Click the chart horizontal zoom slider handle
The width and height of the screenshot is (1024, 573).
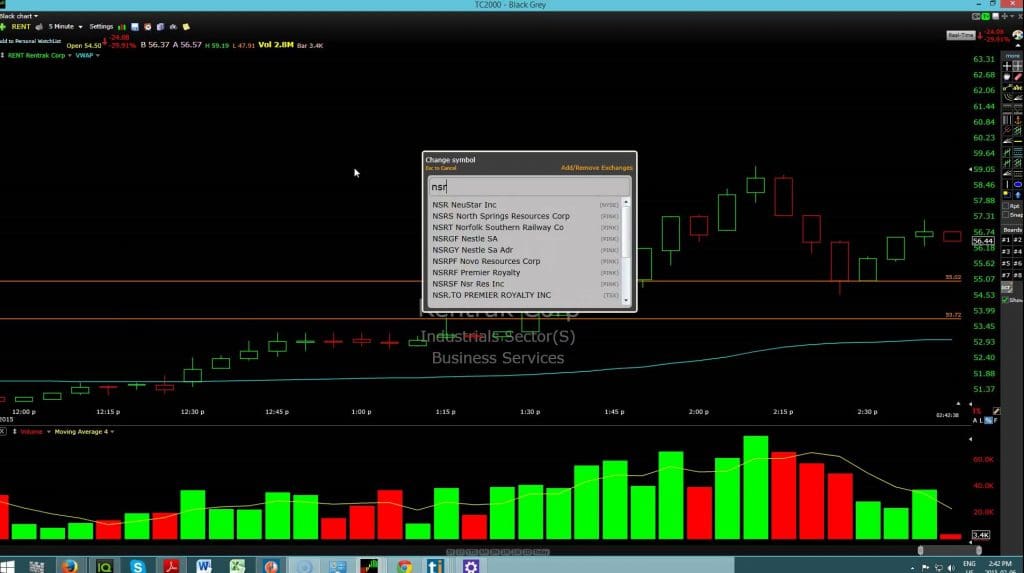(921, 551)
